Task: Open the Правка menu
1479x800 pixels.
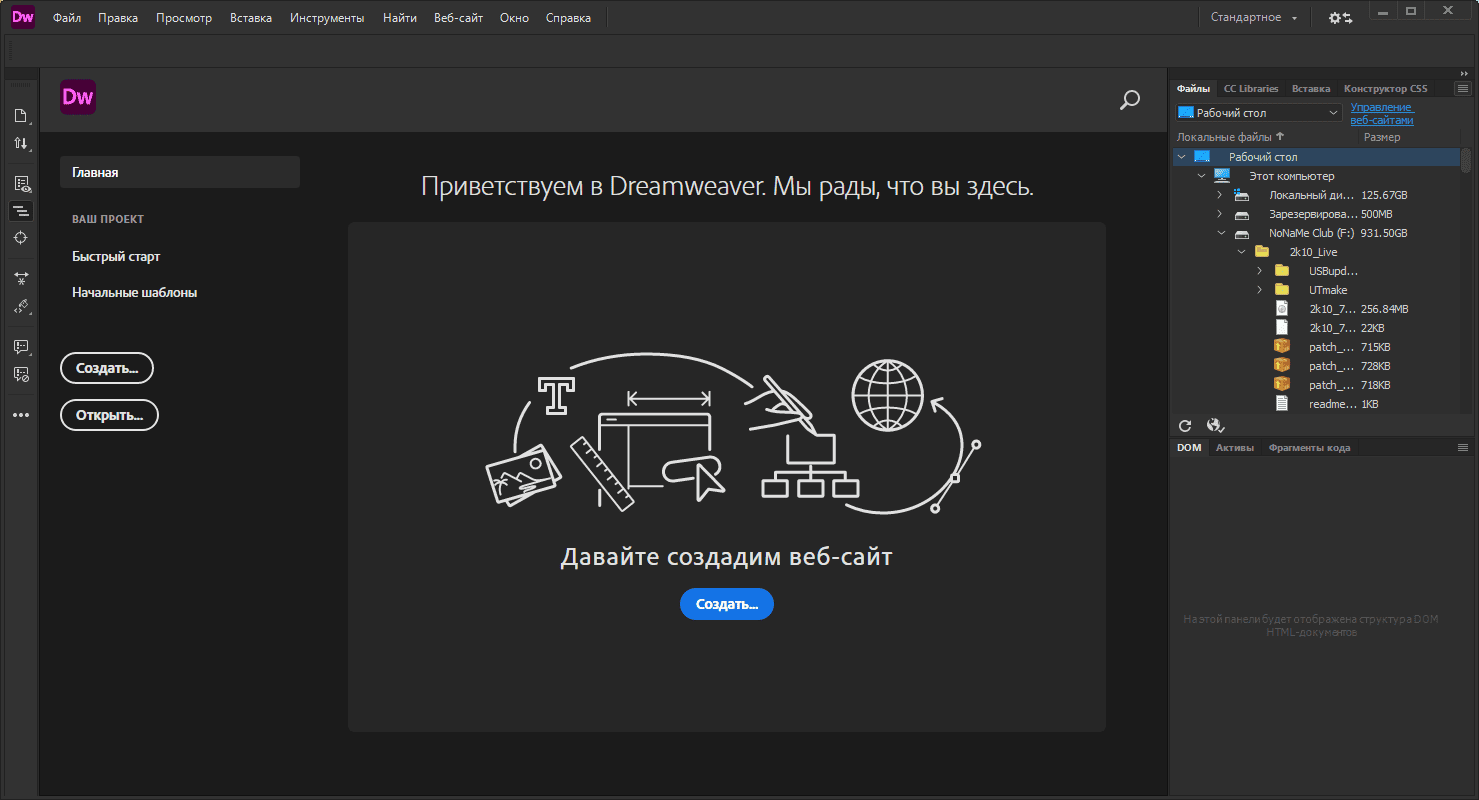Action: tap(118, 18)
